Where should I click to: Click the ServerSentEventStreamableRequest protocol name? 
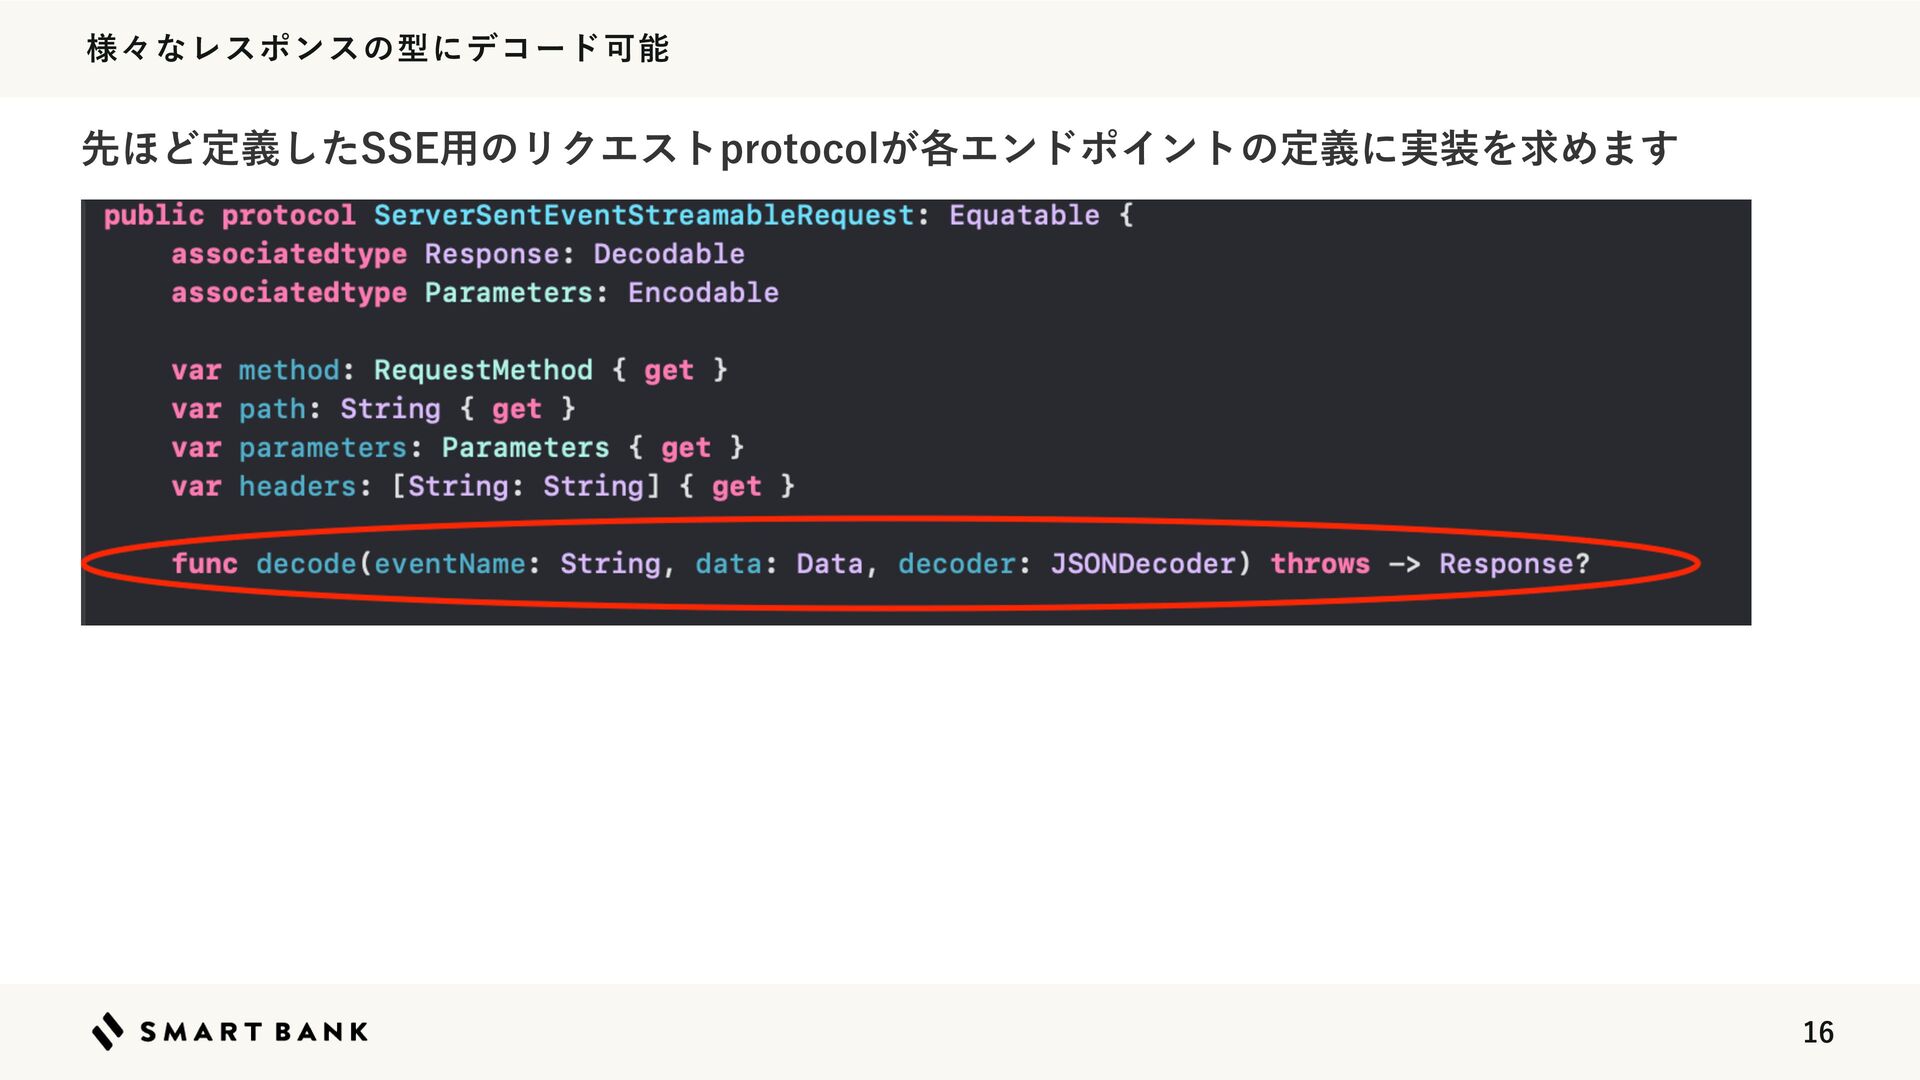coord(643,215)
